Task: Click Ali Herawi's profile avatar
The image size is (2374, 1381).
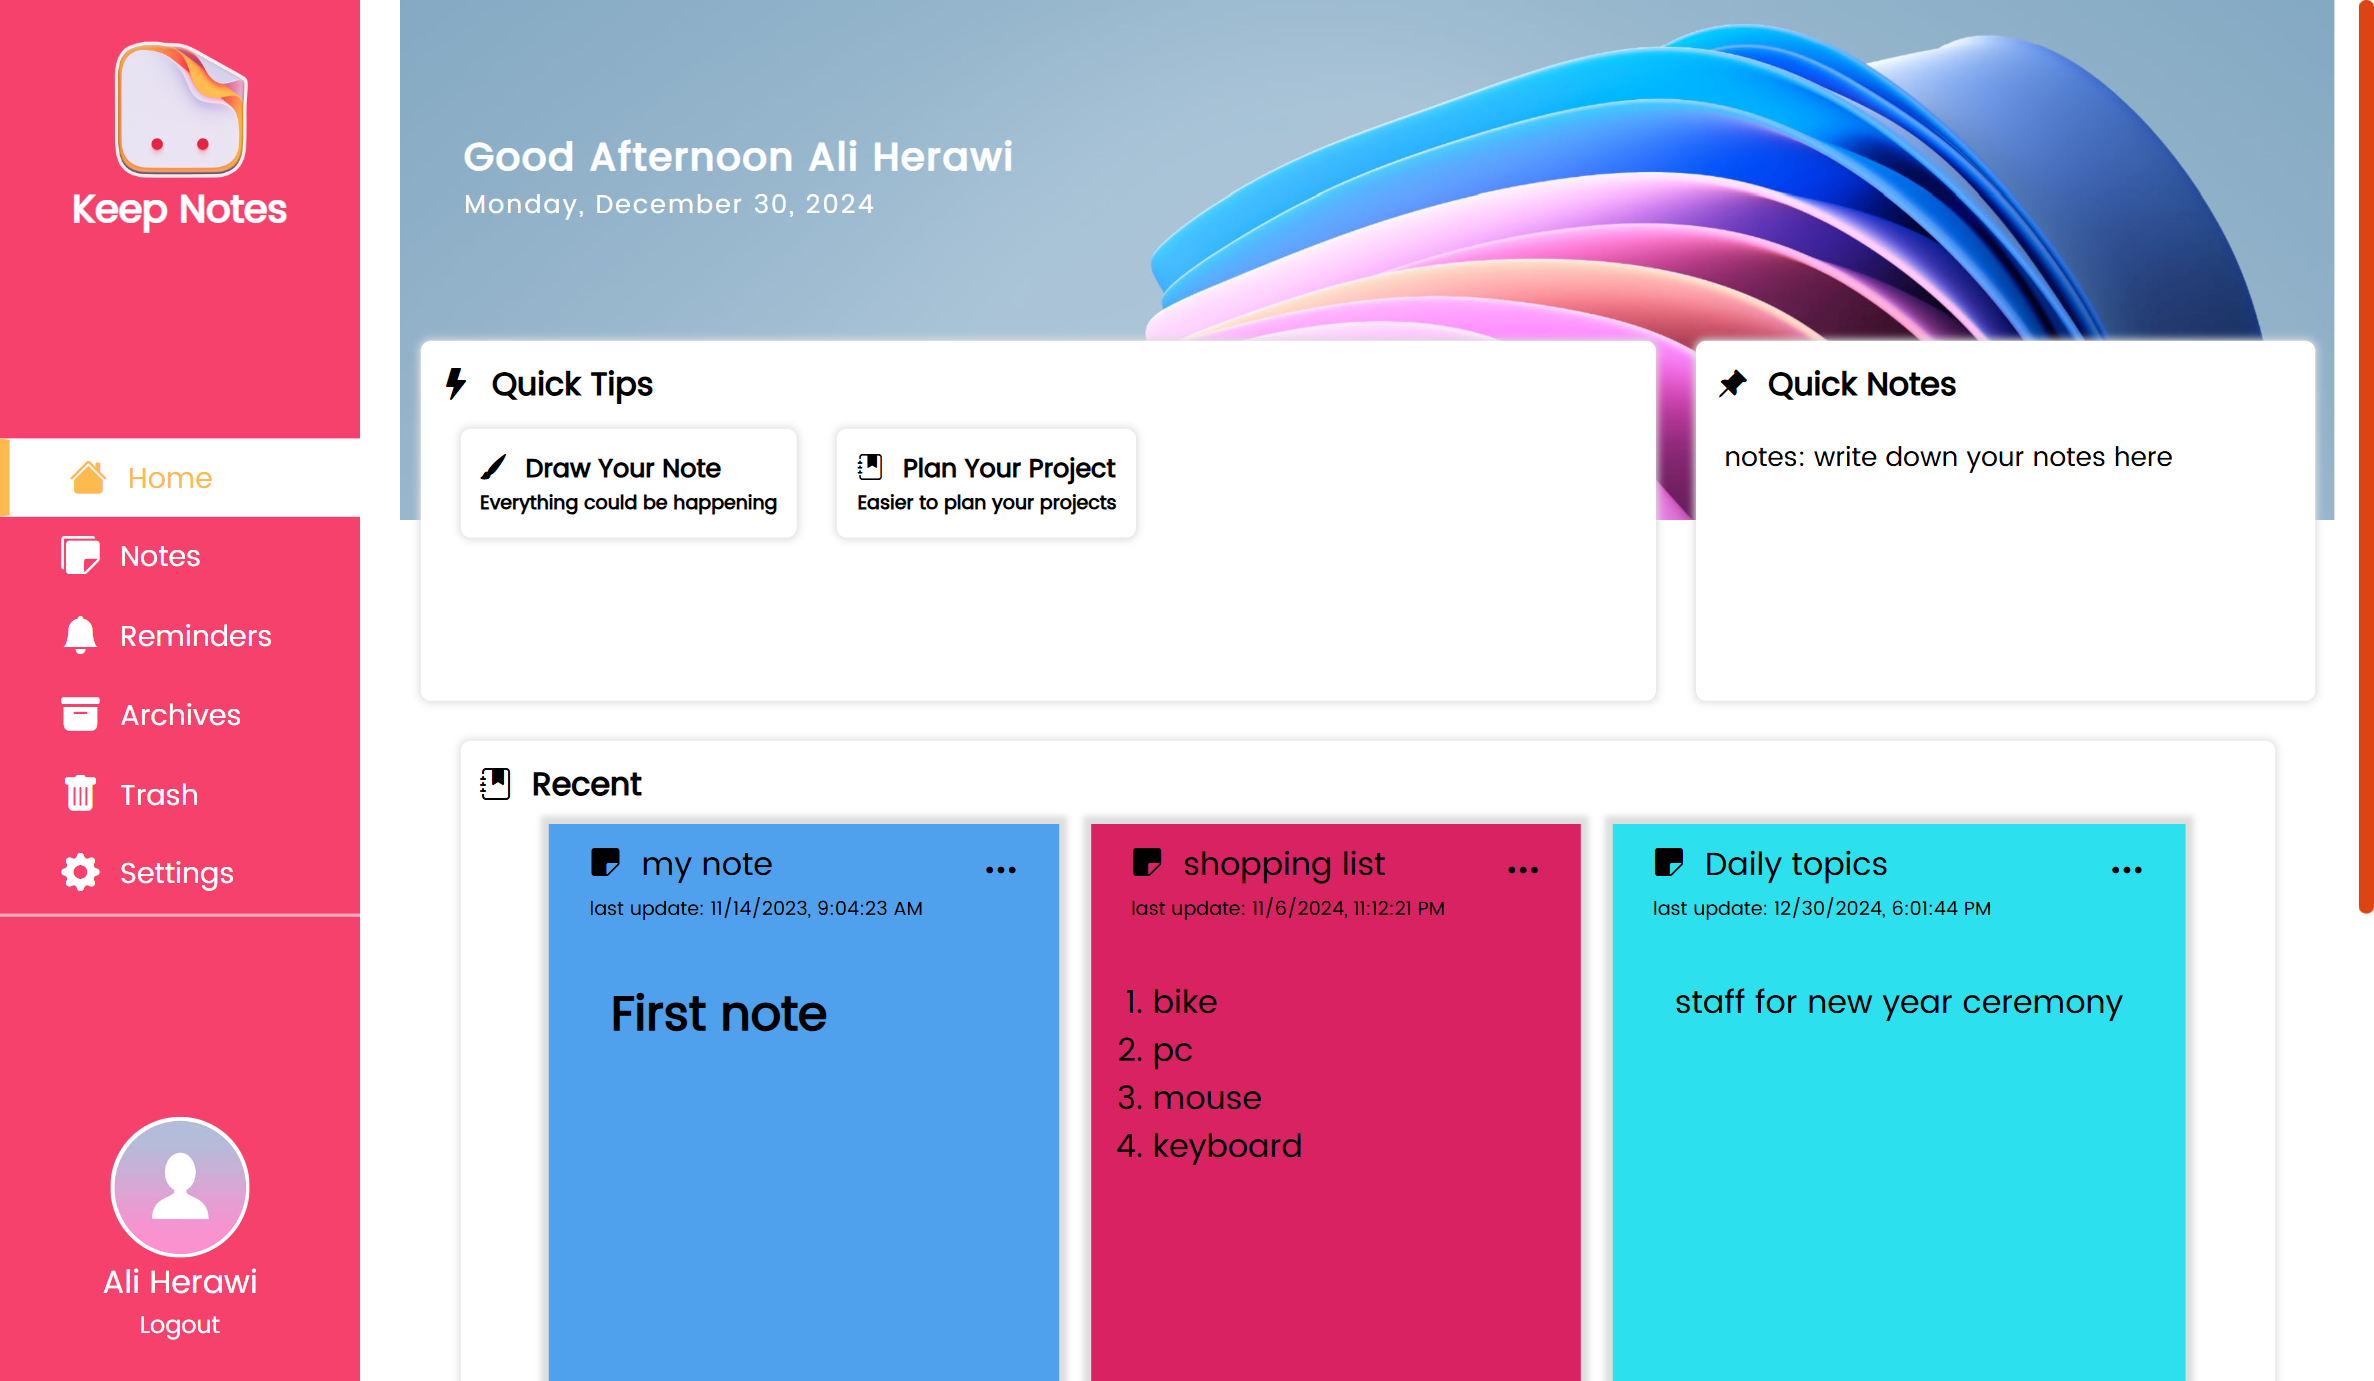Action: 180,1186
